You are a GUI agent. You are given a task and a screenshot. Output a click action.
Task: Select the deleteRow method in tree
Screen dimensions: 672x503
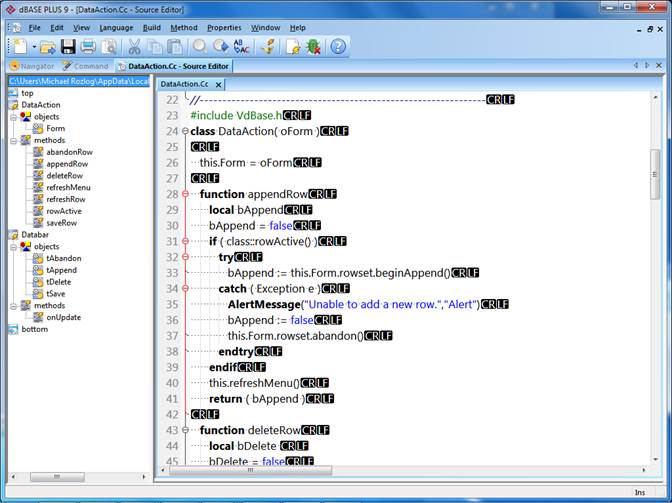[64, 175]
